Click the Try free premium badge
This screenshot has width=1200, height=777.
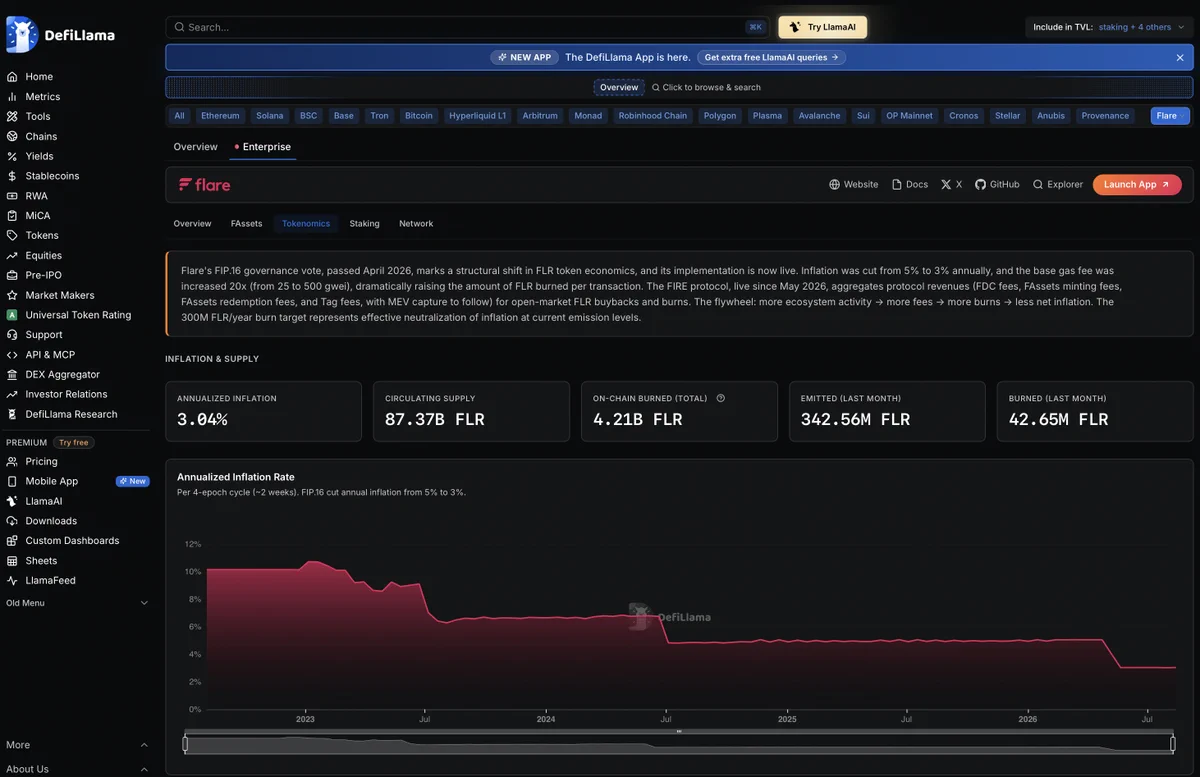(x=73, y=442)
